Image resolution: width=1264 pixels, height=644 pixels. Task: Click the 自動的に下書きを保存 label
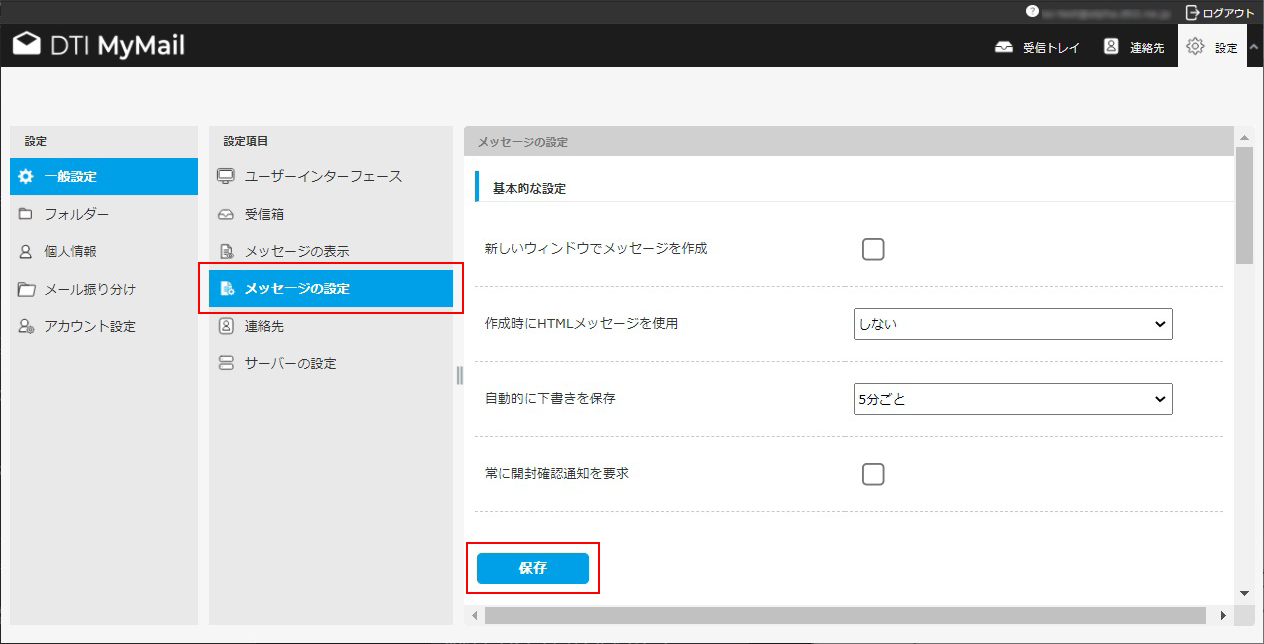click(550, 399)
